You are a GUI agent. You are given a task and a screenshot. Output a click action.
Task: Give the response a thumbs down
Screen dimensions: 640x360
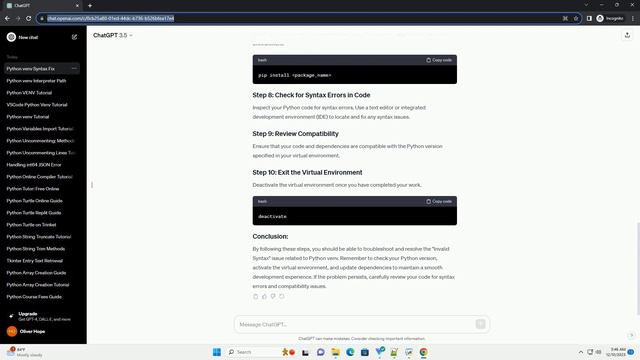pyautogui.click(x=273, y=296)
